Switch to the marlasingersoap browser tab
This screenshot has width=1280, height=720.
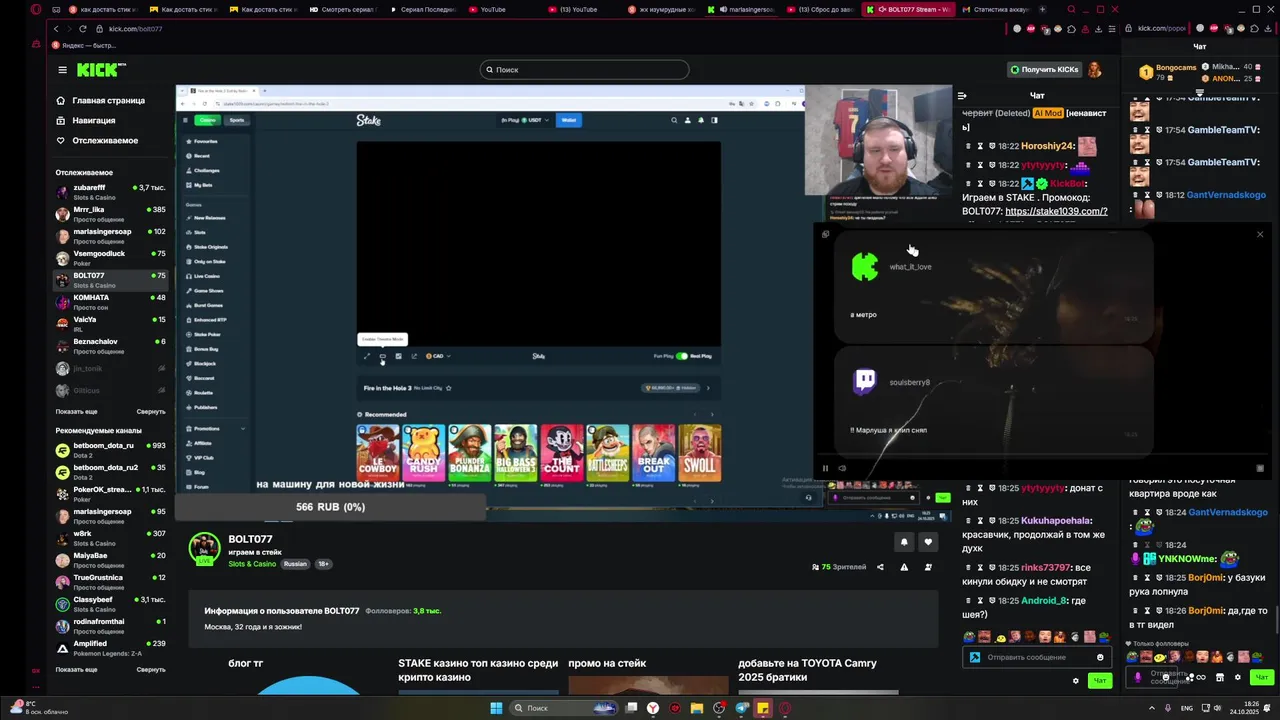pyautogui.click(x=741, y=9)
